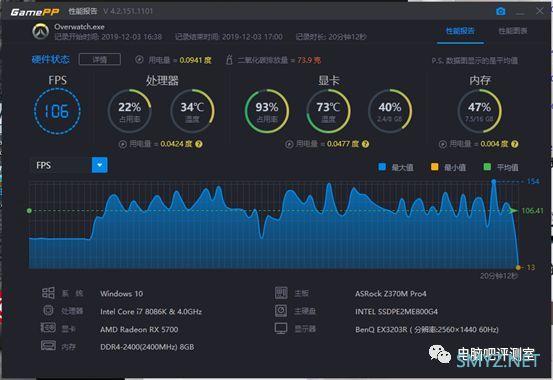Click the screenshot camera icon
Image resolution: width=553 pixels, height=380 pixels.
click(500, 12)
